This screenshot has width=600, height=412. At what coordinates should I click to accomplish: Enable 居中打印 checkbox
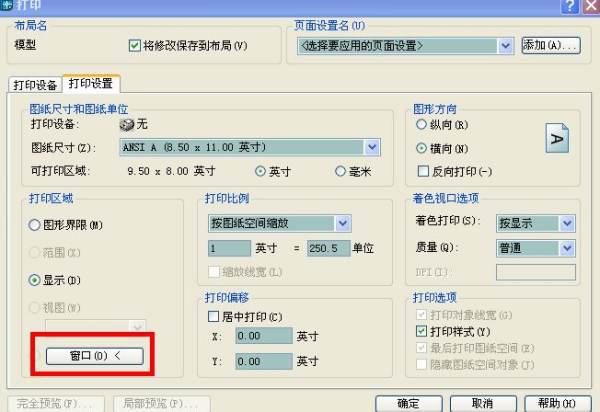[x=213, y=316]
